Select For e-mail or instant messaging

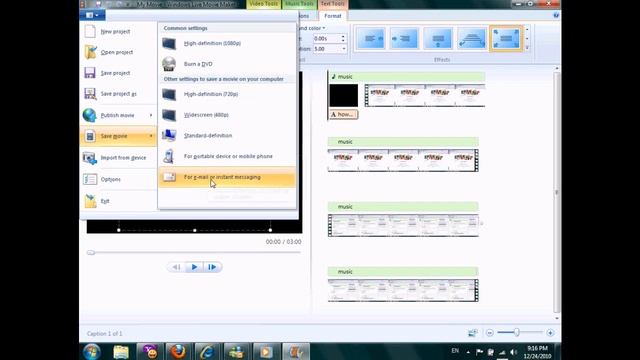coord(227,177)
